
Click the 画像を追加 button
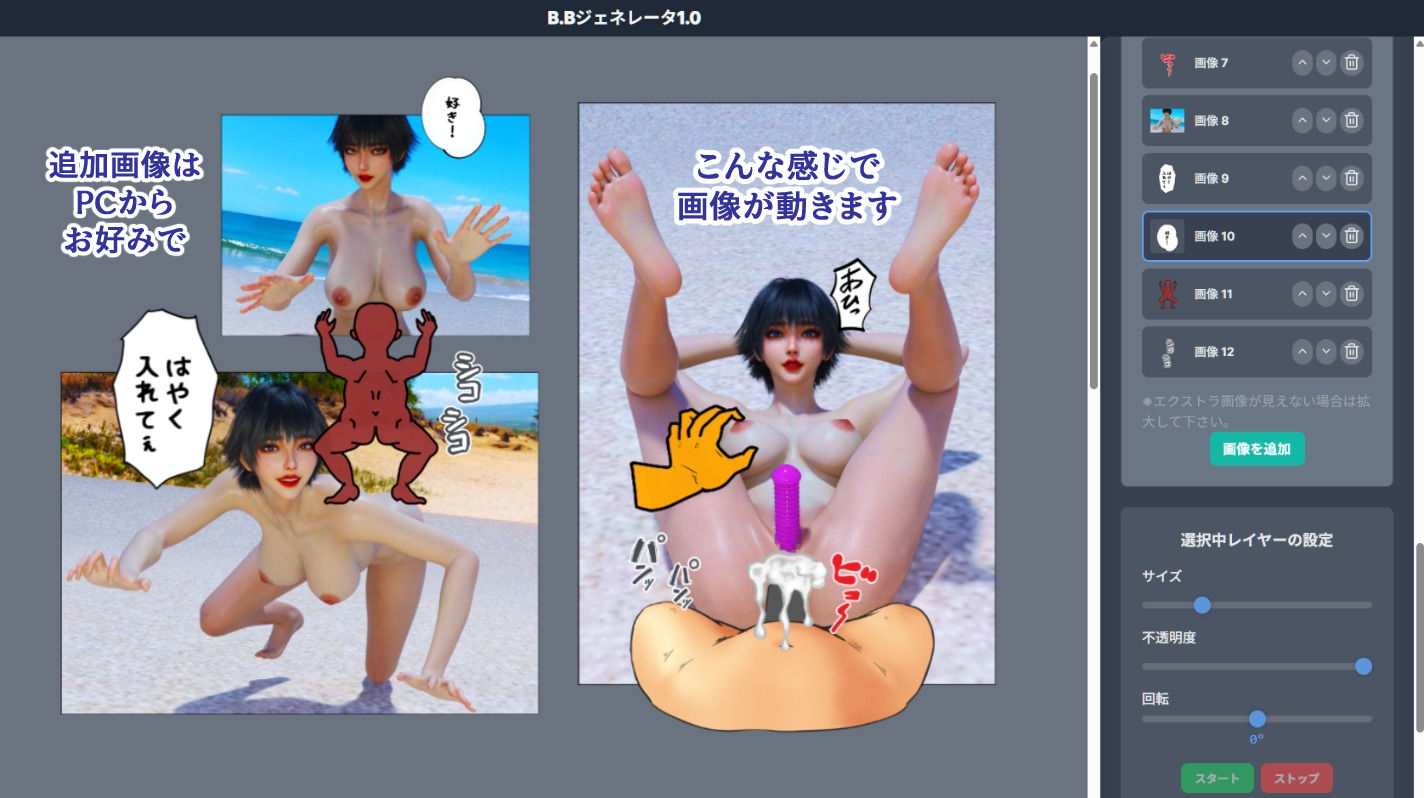click(x=1257, y=449)
